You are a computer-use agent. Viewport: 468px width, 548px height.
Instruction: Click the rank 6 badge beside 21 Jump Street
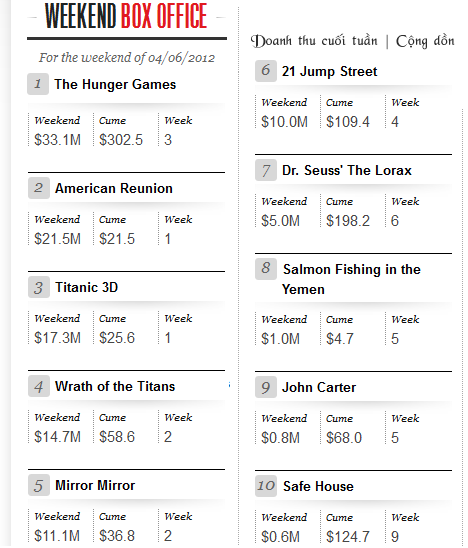click(266, 71)
